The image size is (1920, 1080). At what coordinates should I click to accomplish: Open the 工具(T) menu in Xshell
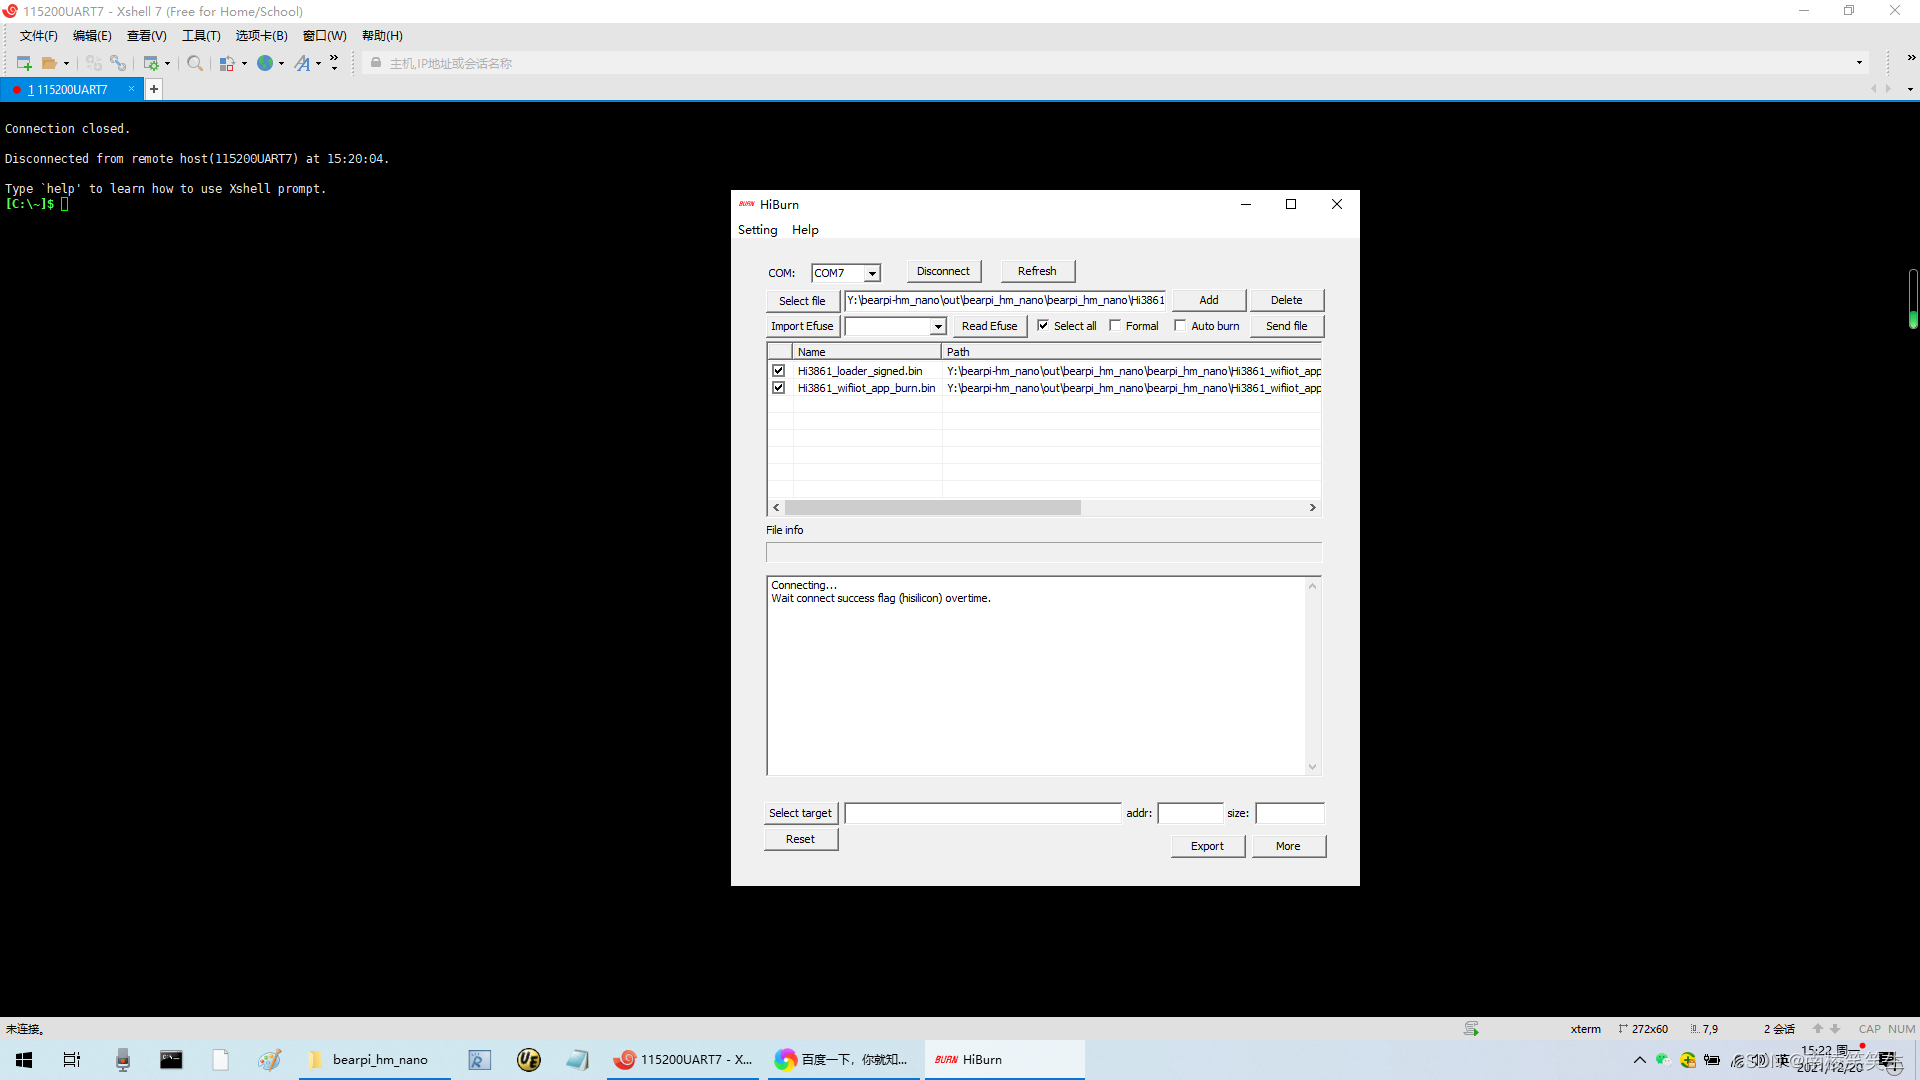200,36
